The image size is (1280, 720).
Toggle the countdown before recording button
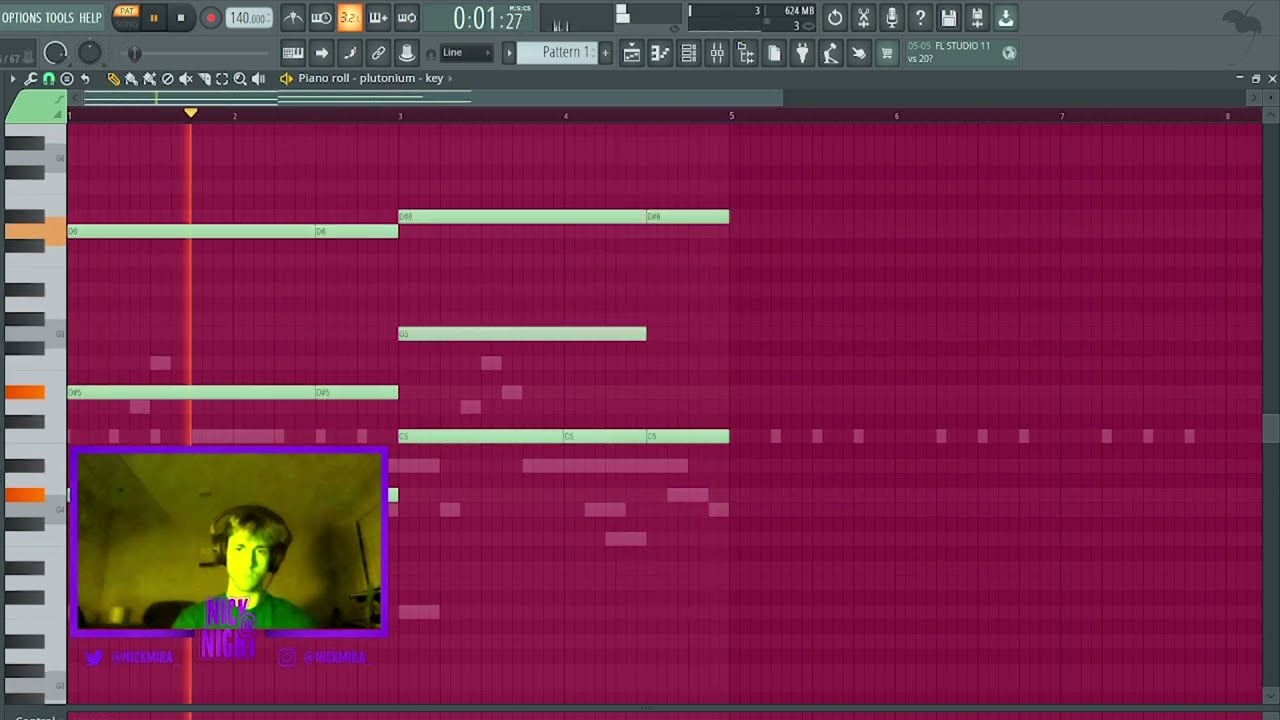point(349,18)
